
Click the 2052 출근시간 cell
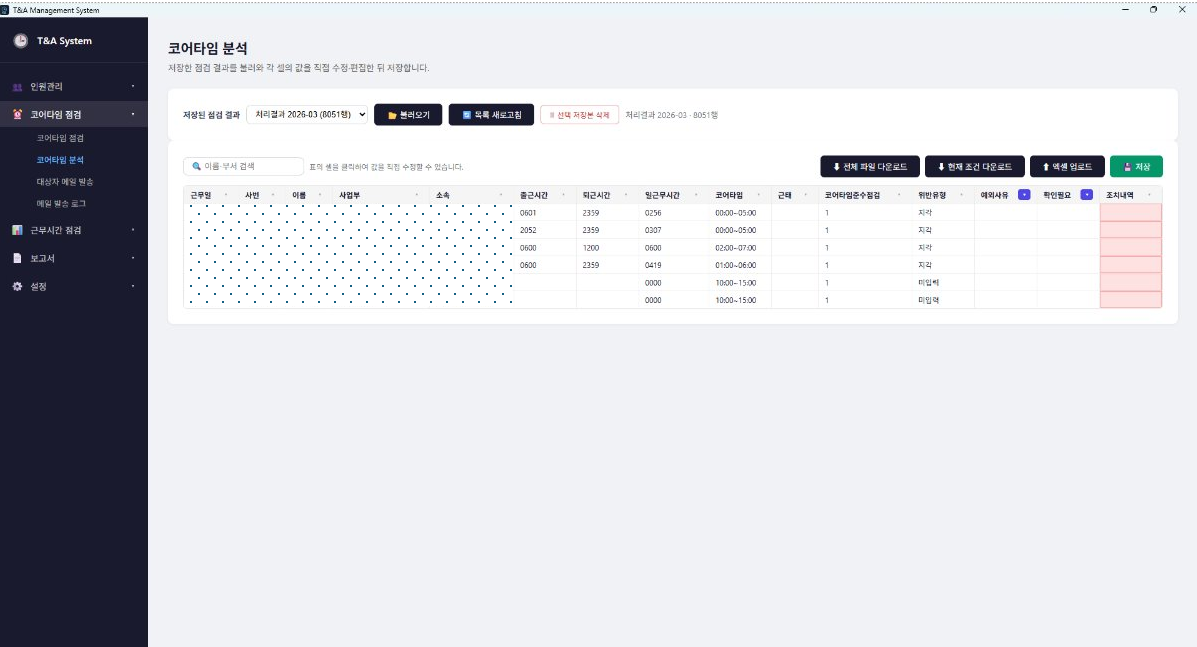[545, 230]
